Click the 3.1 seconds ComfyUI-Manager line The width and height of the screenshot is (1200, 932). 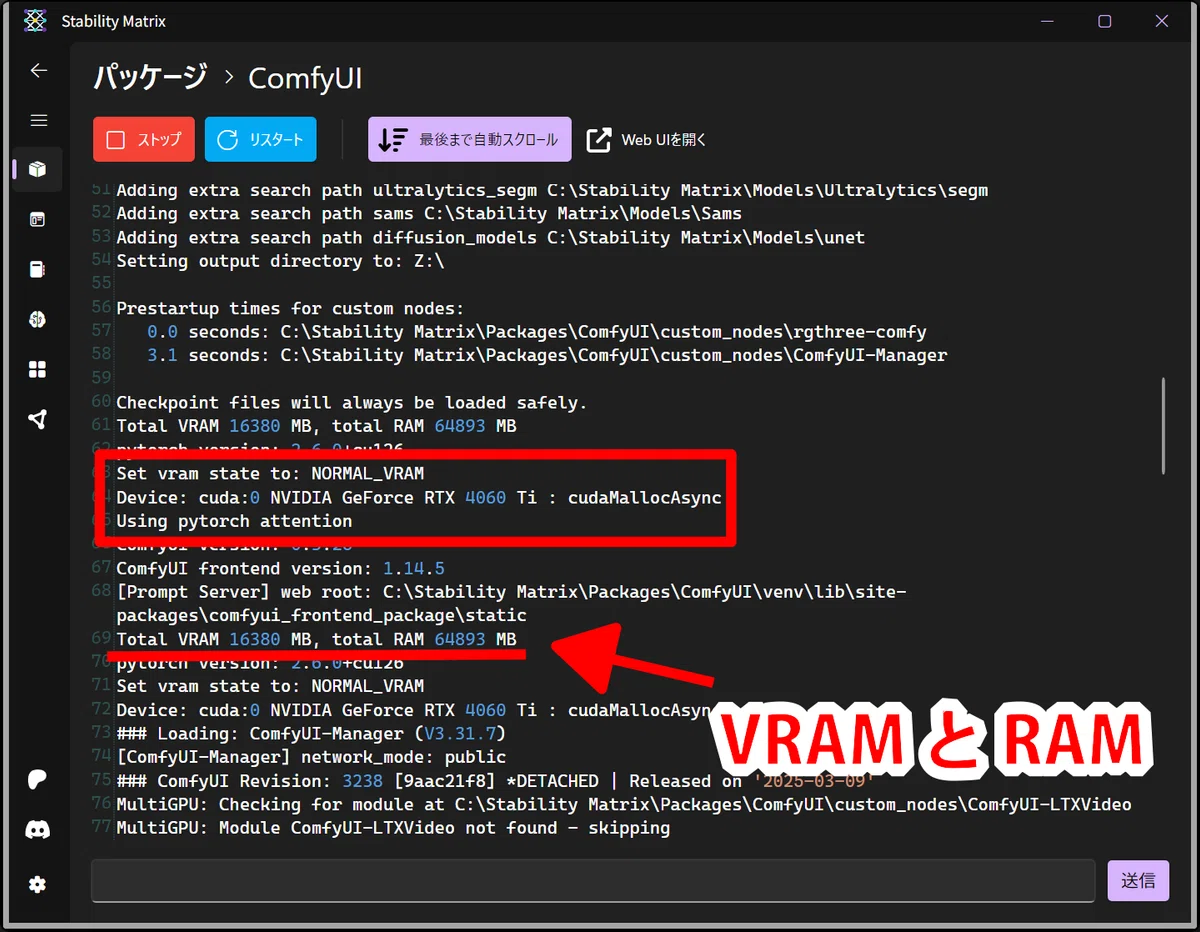click(x=547, y=355)
